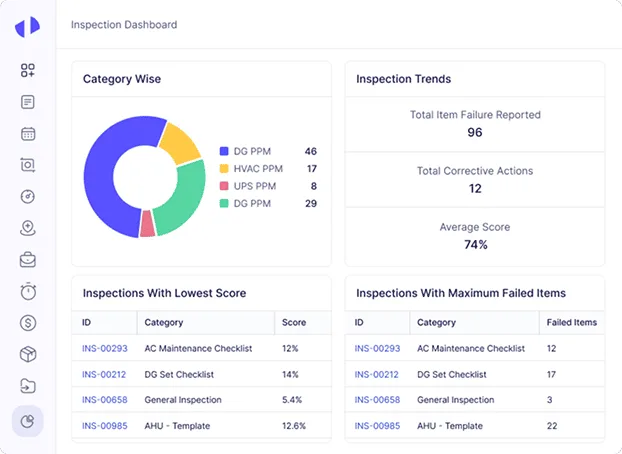This screenshot has height=454, width=622.
Task: Open INS-00293 in Lowest Score table
Action: tap(105, 348)
